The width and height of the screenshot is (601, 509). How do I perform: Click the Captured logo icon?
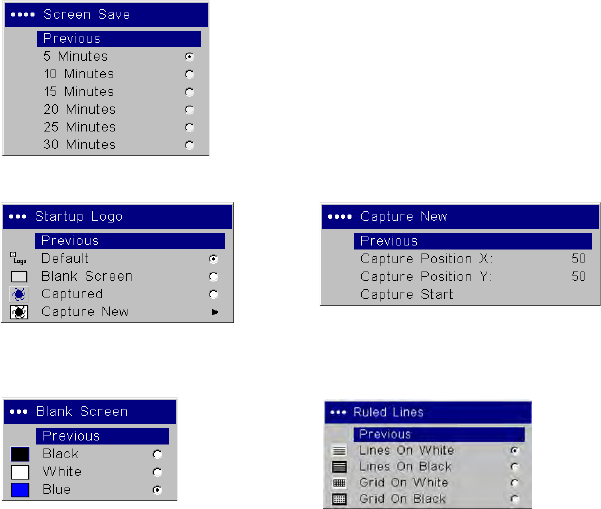coord(18,295)
